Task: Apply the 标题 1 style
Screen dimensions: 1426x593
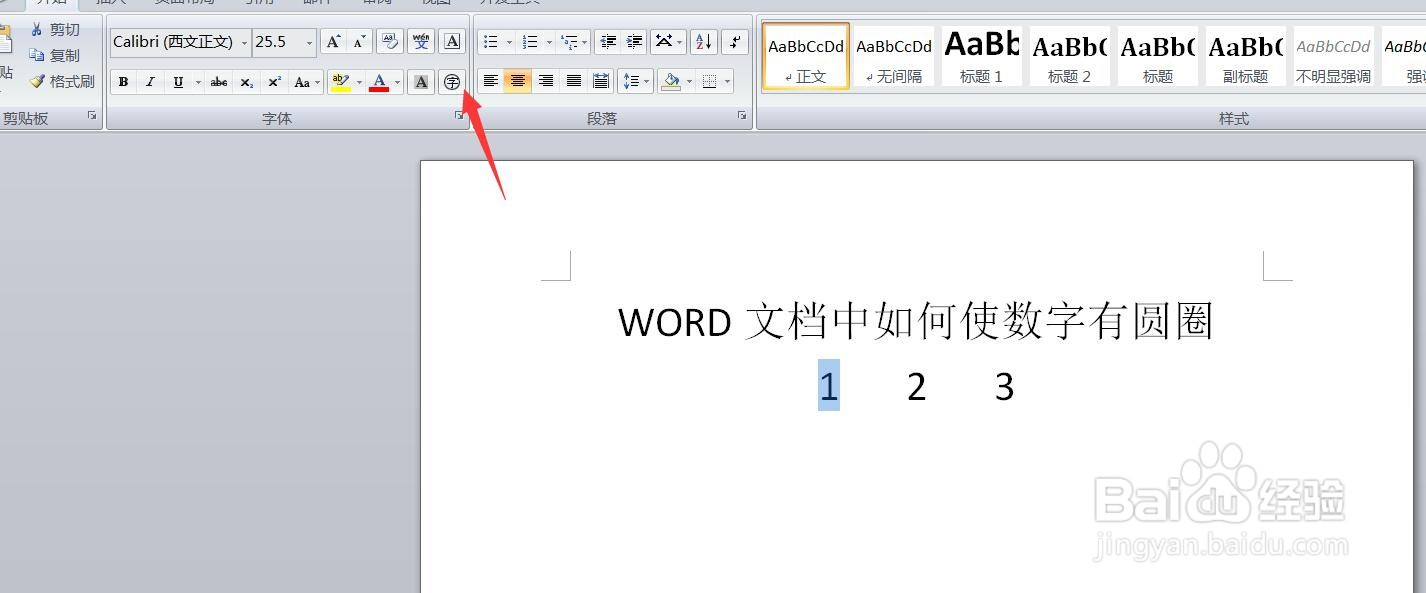Action: pos(981,57)
